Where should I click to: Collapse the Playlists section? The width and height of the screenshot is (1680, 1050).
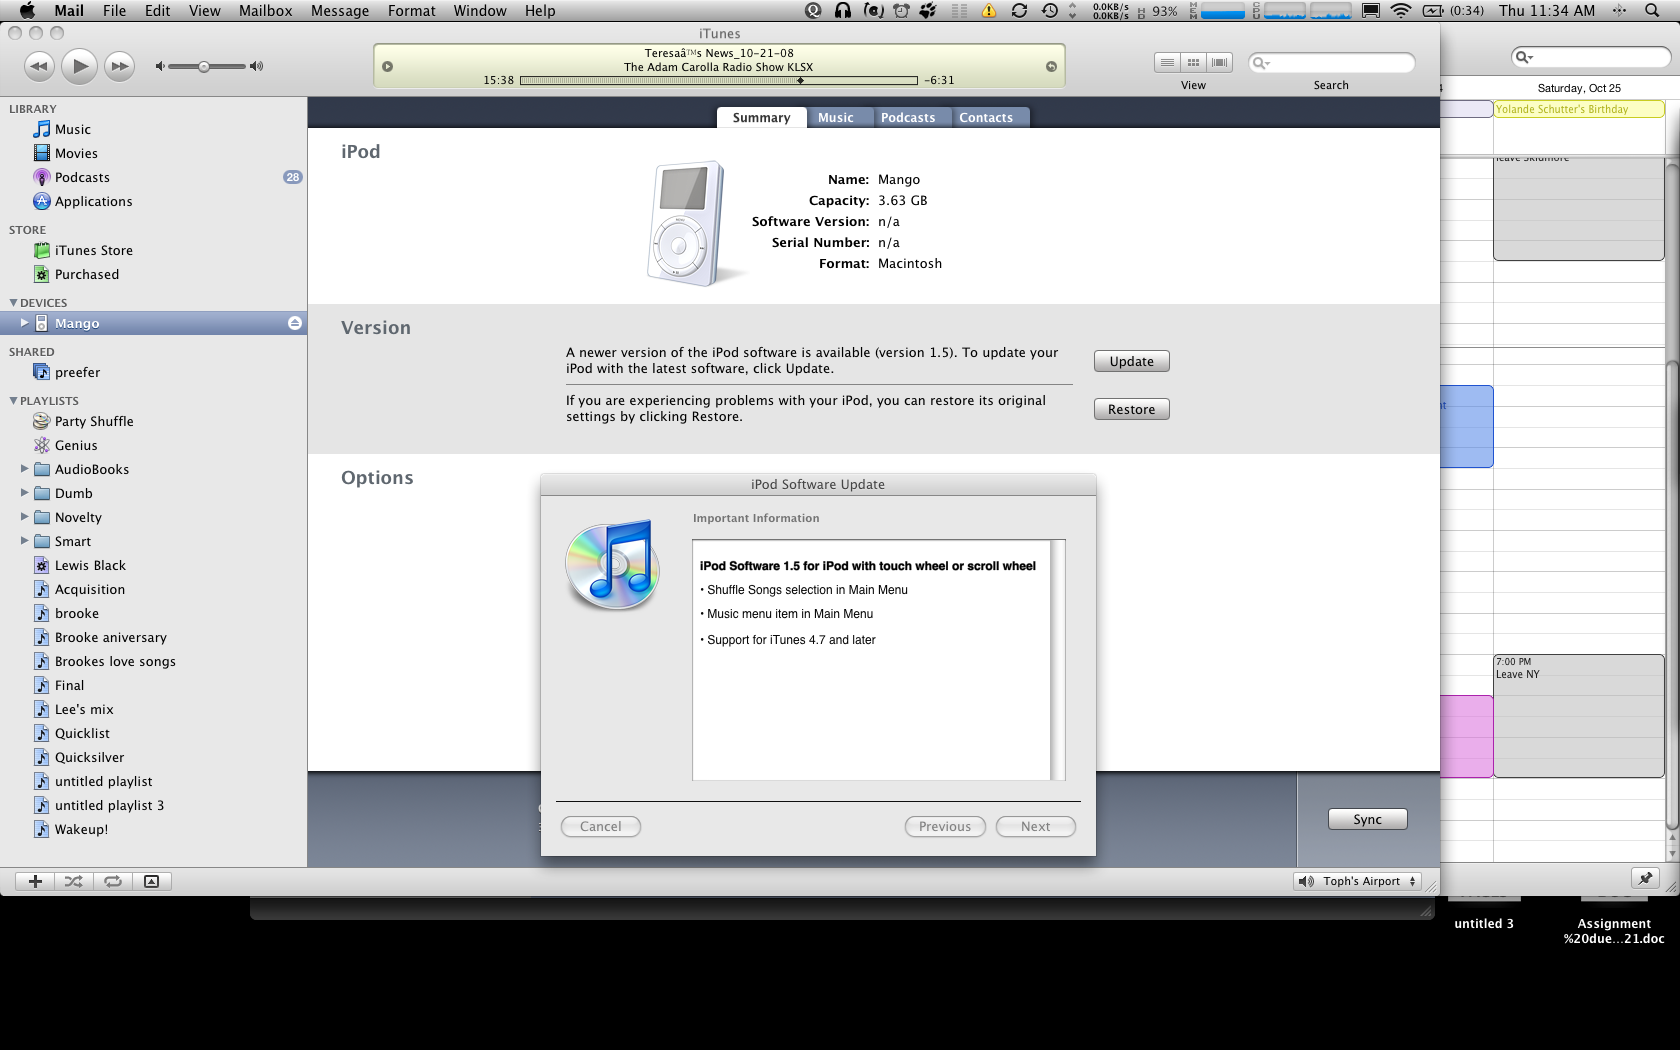(13, 401)
